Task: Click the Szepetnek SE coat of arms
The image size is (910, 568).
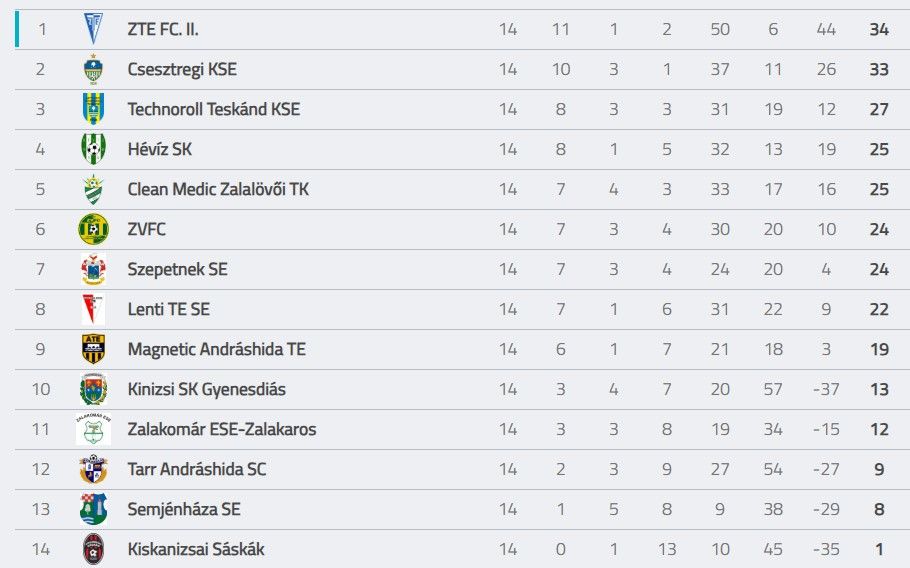Action: 93,269
